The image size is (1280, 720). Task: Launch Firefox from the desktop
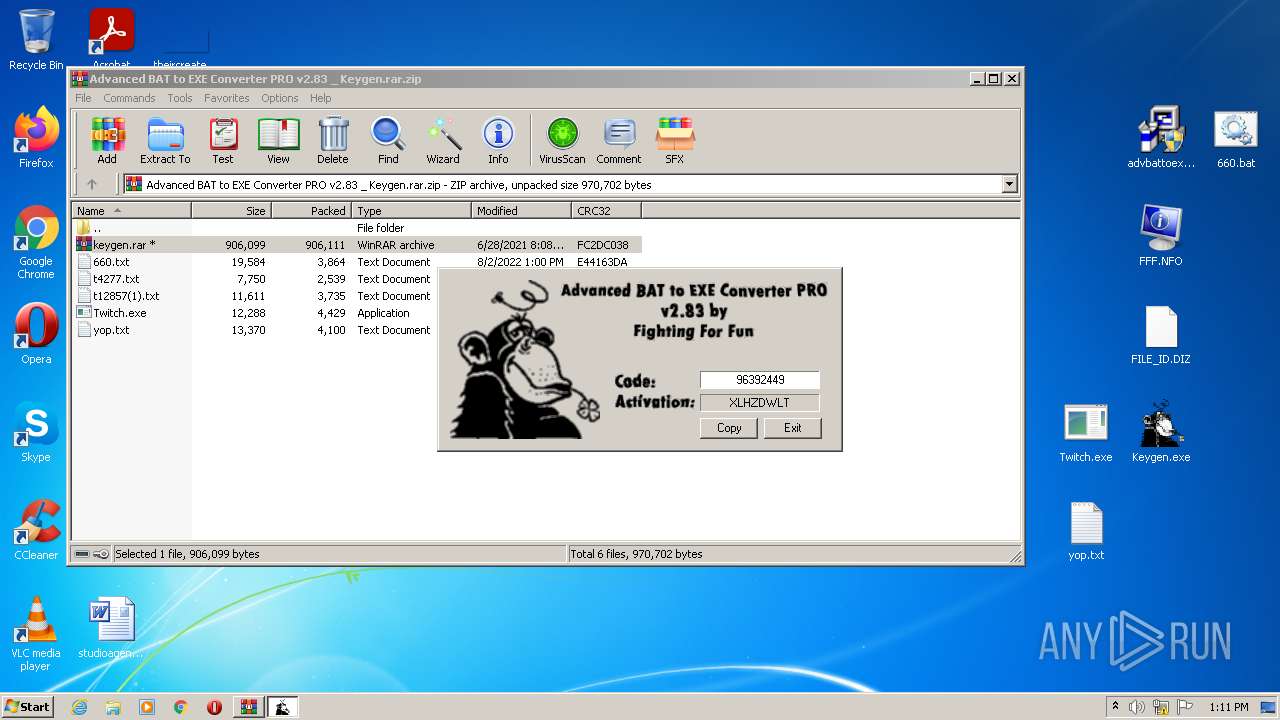(x=36, y=138)
